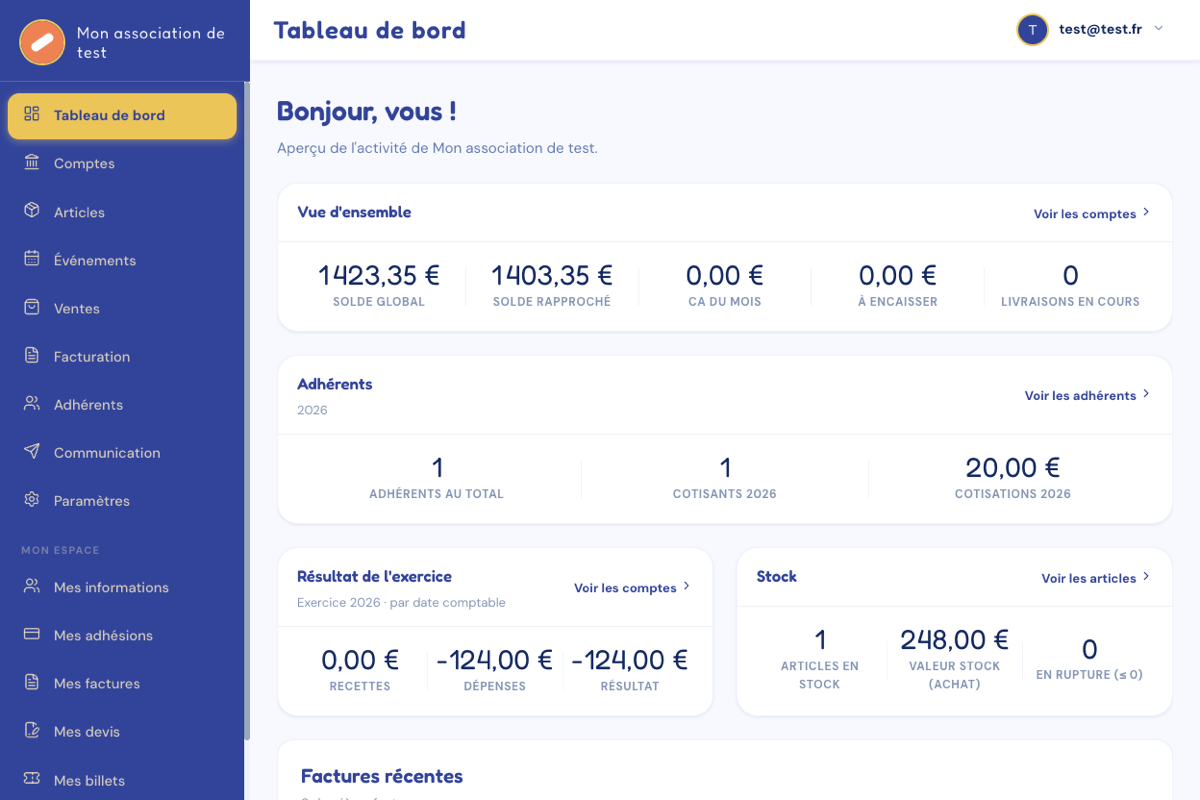
Task: Open Mes adhésions
Action: tap(122, 635)
